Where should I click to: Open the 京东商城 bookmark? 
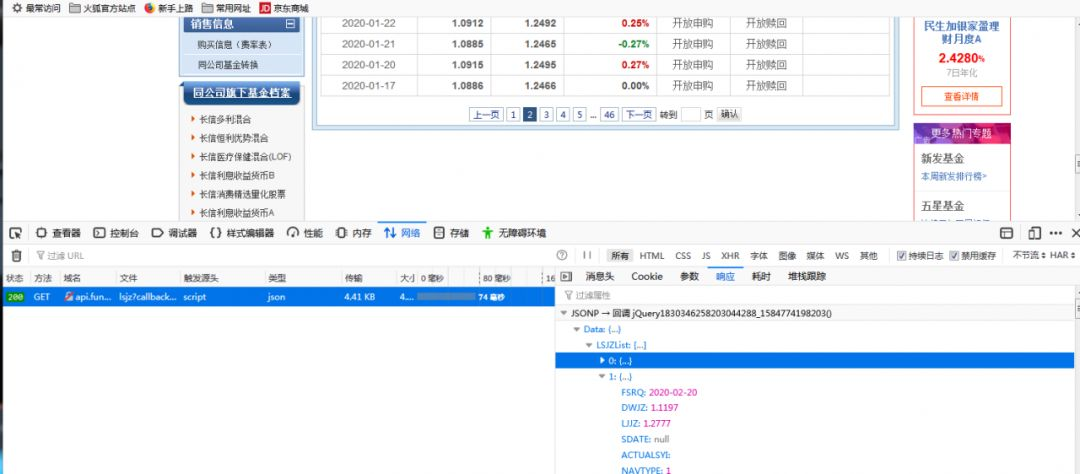pyautogui.click(x=284, y=8)
